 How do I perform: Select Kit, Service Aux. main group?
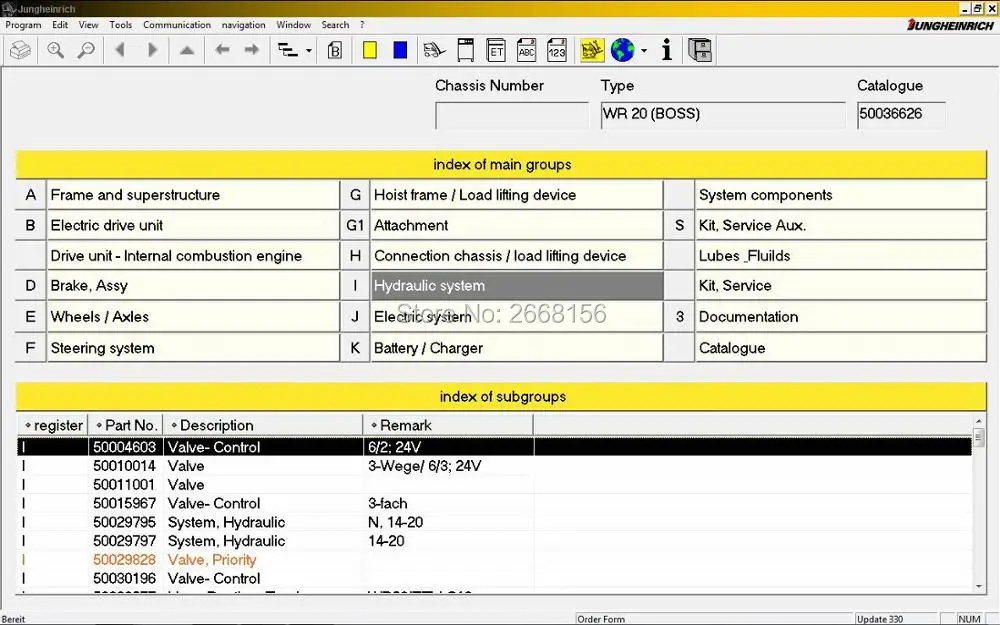tap(841, 225)
